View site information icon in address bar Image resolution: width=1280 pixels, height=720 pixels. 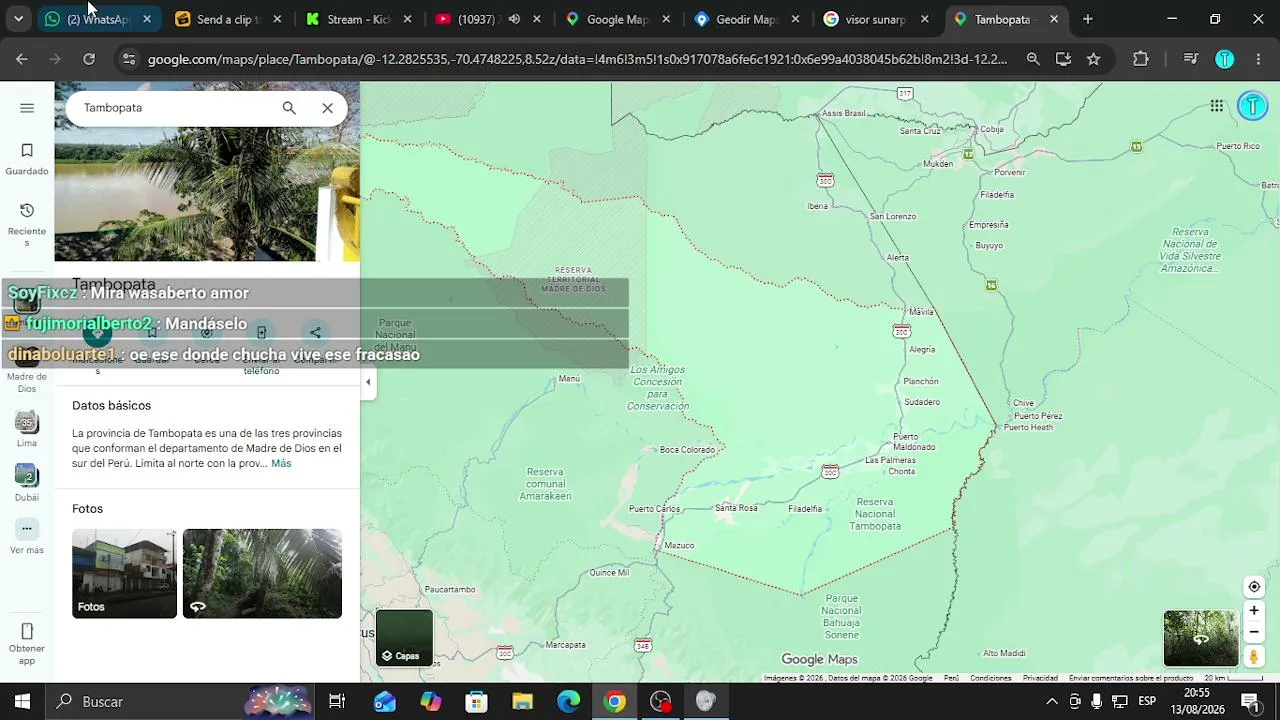[128, 59]
